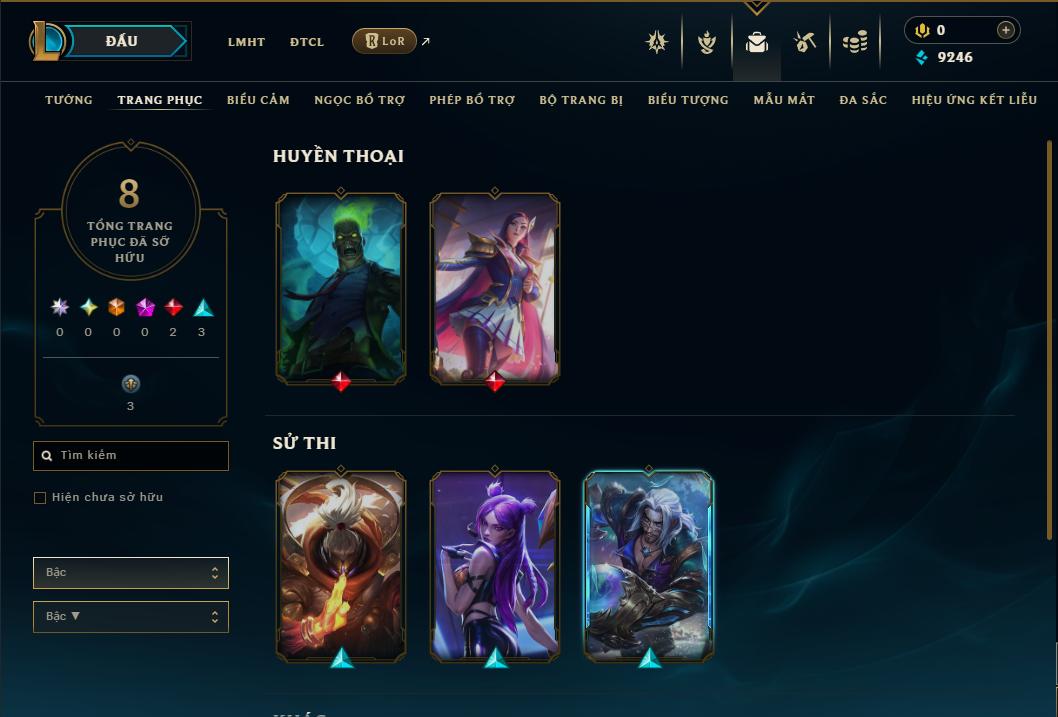Click the League of Legends logo
The height and width of the screenshot is (717, 1058).
pos(46,40)
